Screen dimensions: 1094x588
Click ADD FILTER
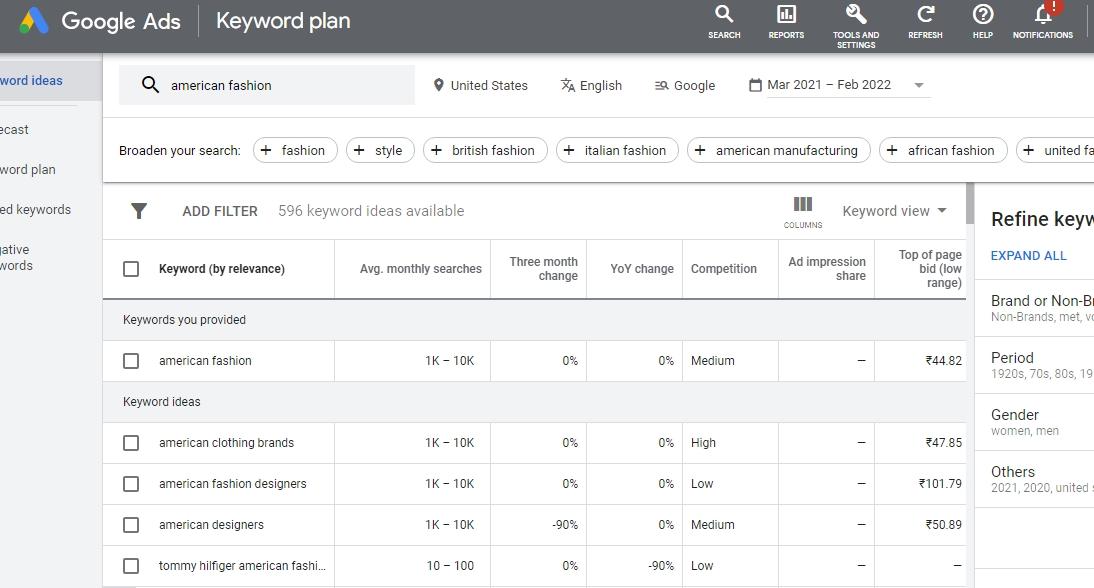[220, 211]
